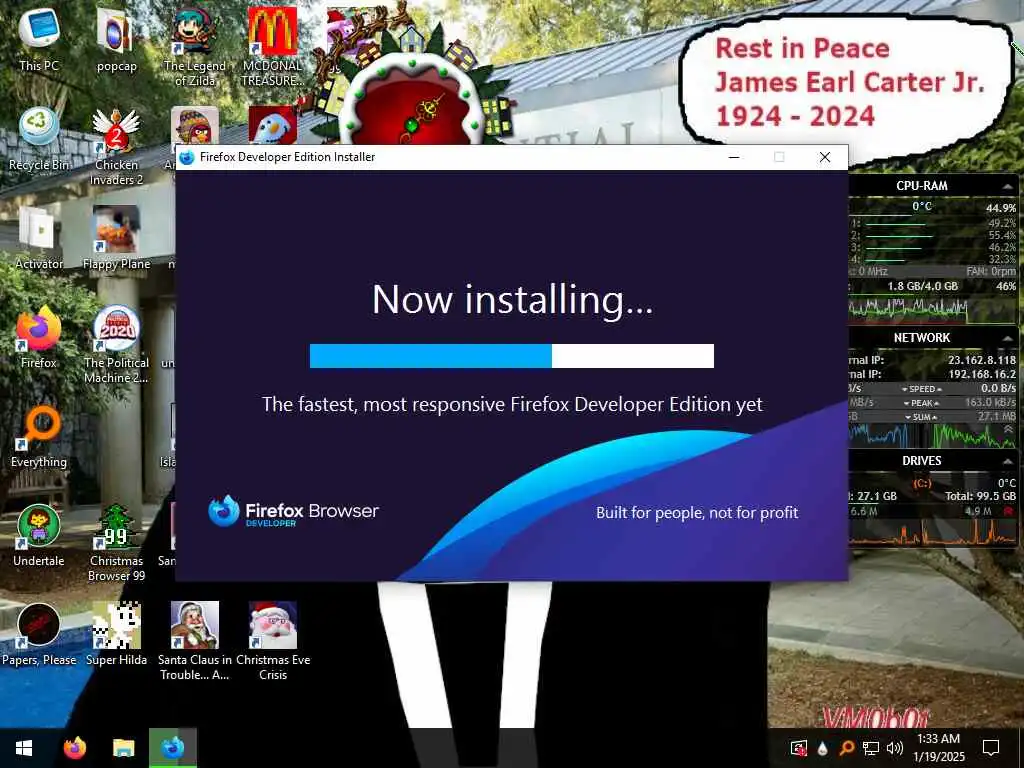Open the Activator desktop icon
Screen dimensions: 1024x768
pyautogui.click(x=39, y=238)
